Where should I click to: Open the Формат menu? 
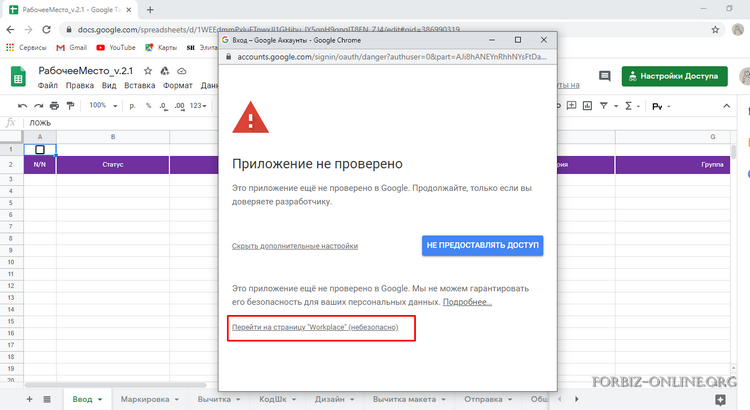[x=177, y=86]
